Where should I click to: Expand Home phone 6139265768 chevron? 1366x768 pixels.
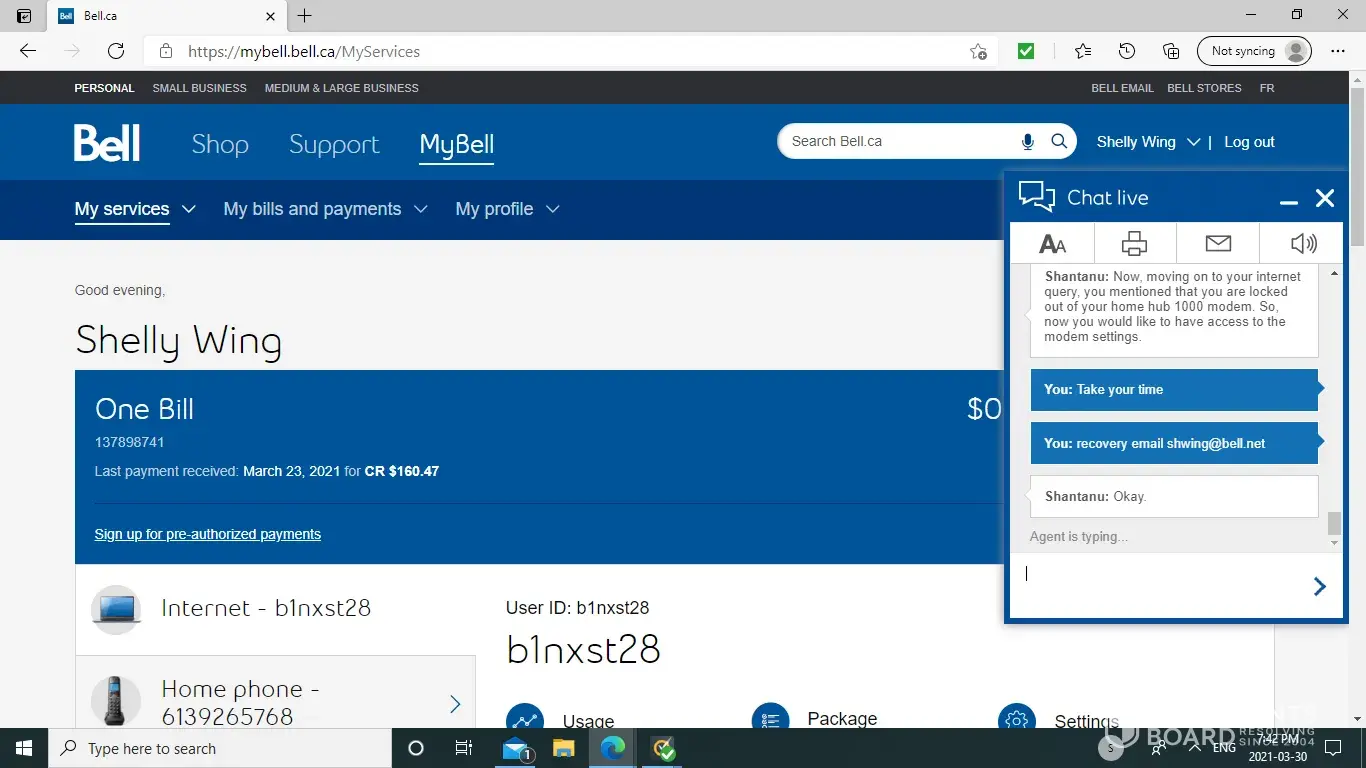[455, 704]
